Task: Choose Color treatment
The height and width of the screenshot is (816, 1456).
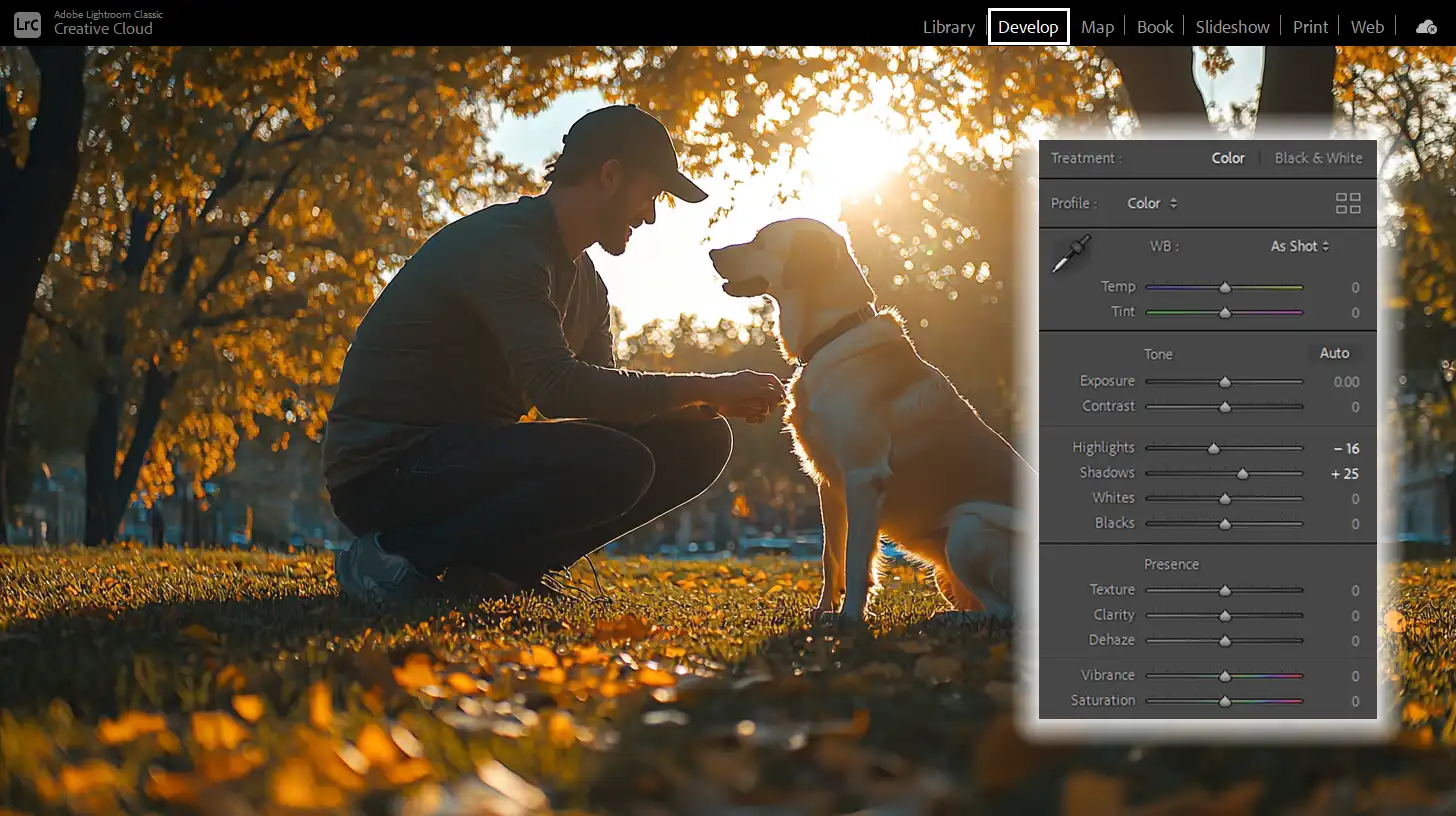Action: [x=1228, y=158]
